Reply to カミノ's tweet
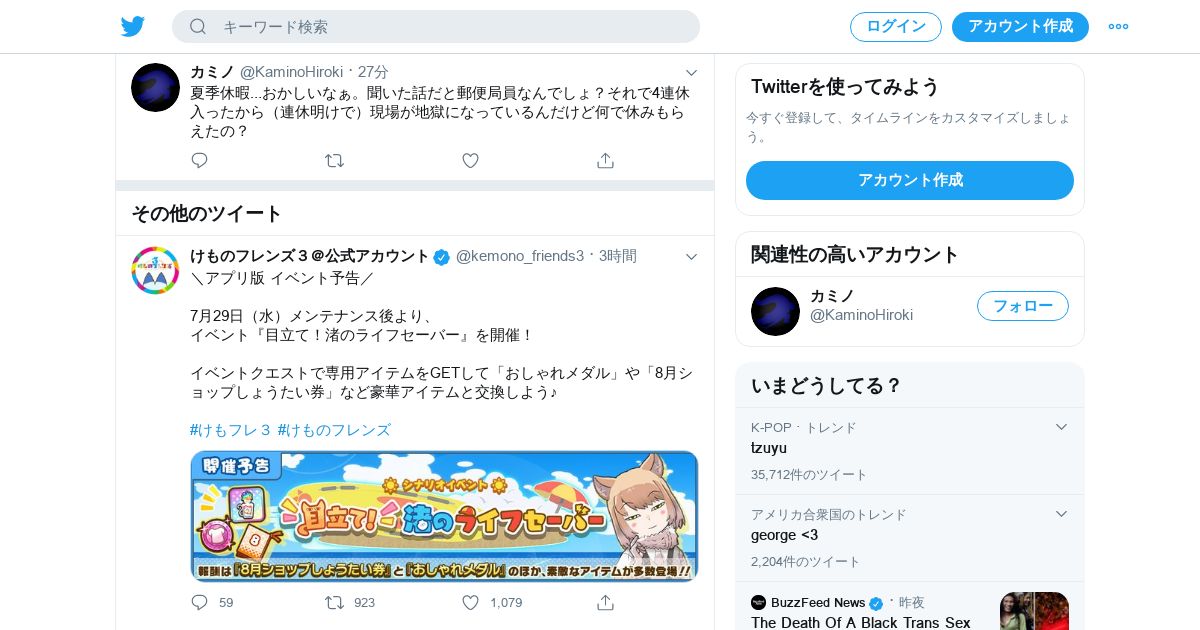The width and height of the screenshot is (1200, 630). pyautogui.click(x=199, y=160)
